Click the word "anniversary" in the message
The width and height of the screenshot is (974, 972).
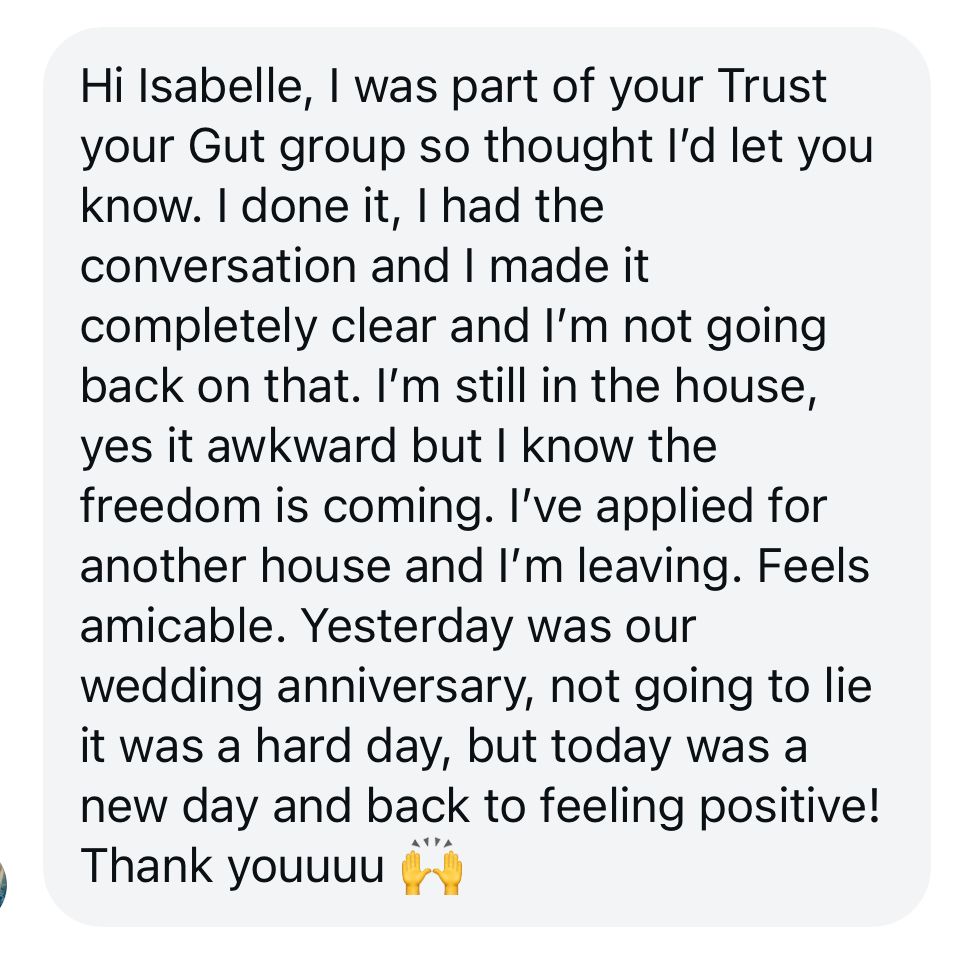pos(405,688)
